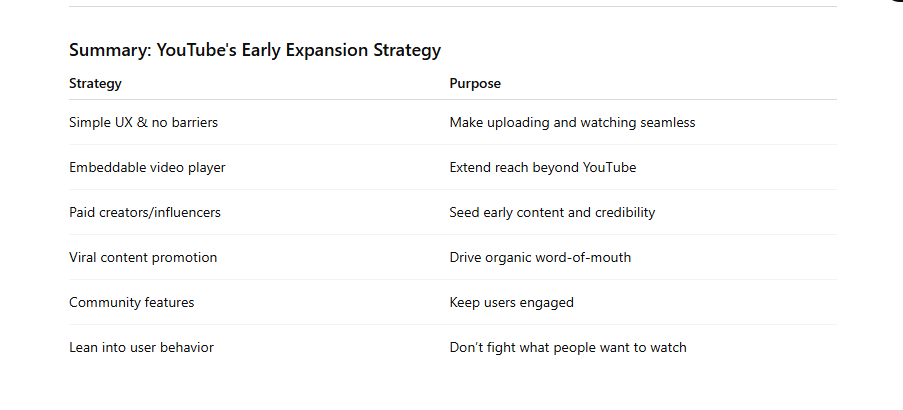Click 'Extend reach beyond YouTube' text

pos(542,168)
